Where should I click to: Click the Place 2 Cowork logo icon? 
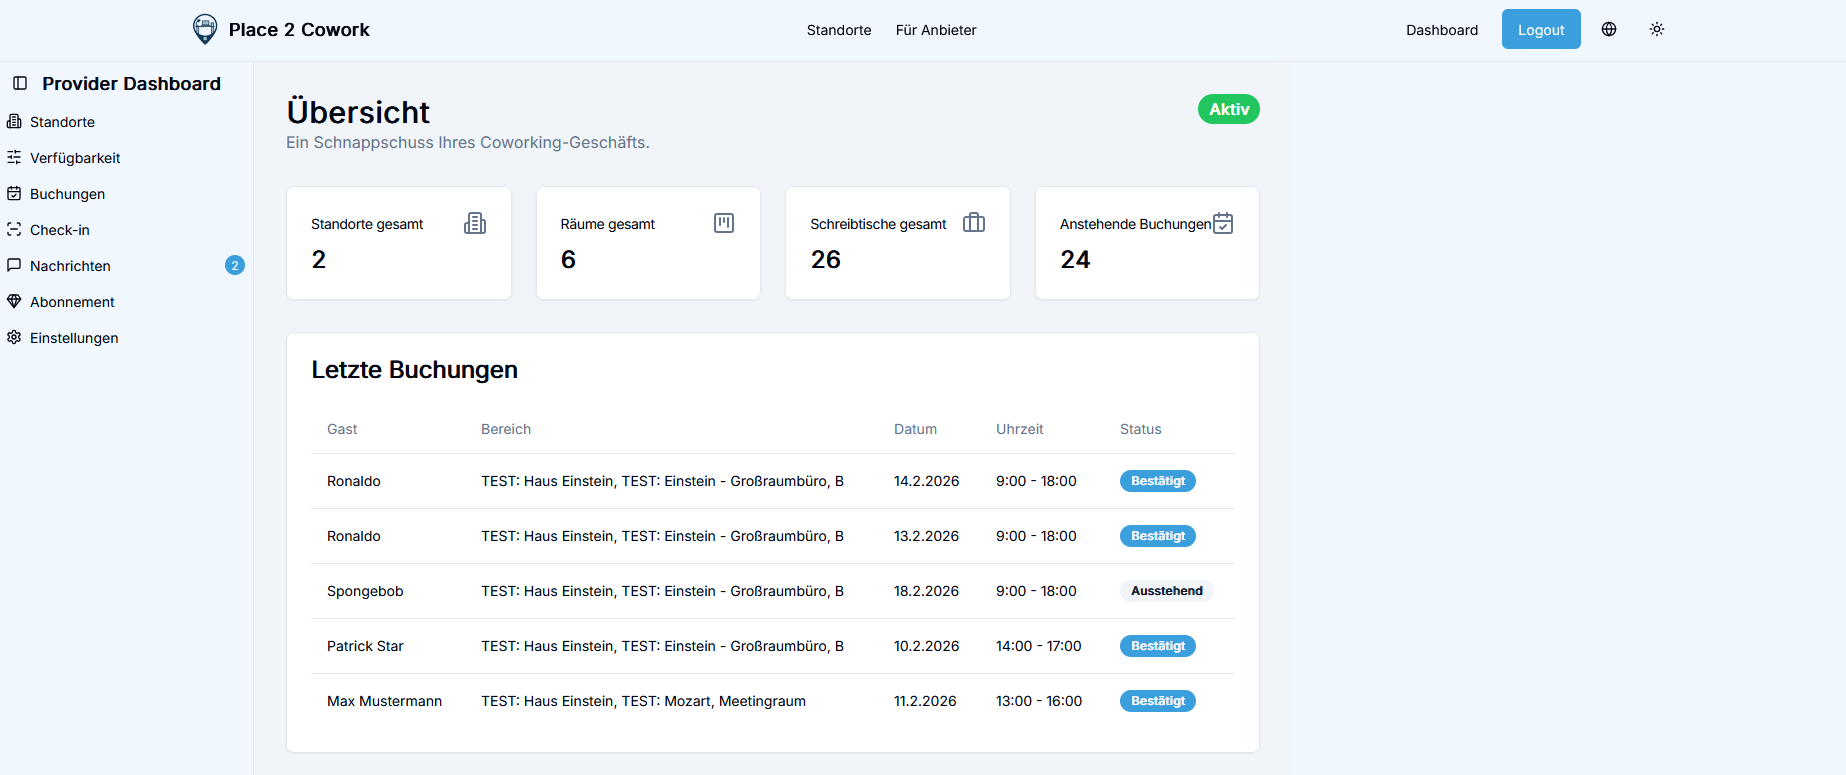pos(204,29)
